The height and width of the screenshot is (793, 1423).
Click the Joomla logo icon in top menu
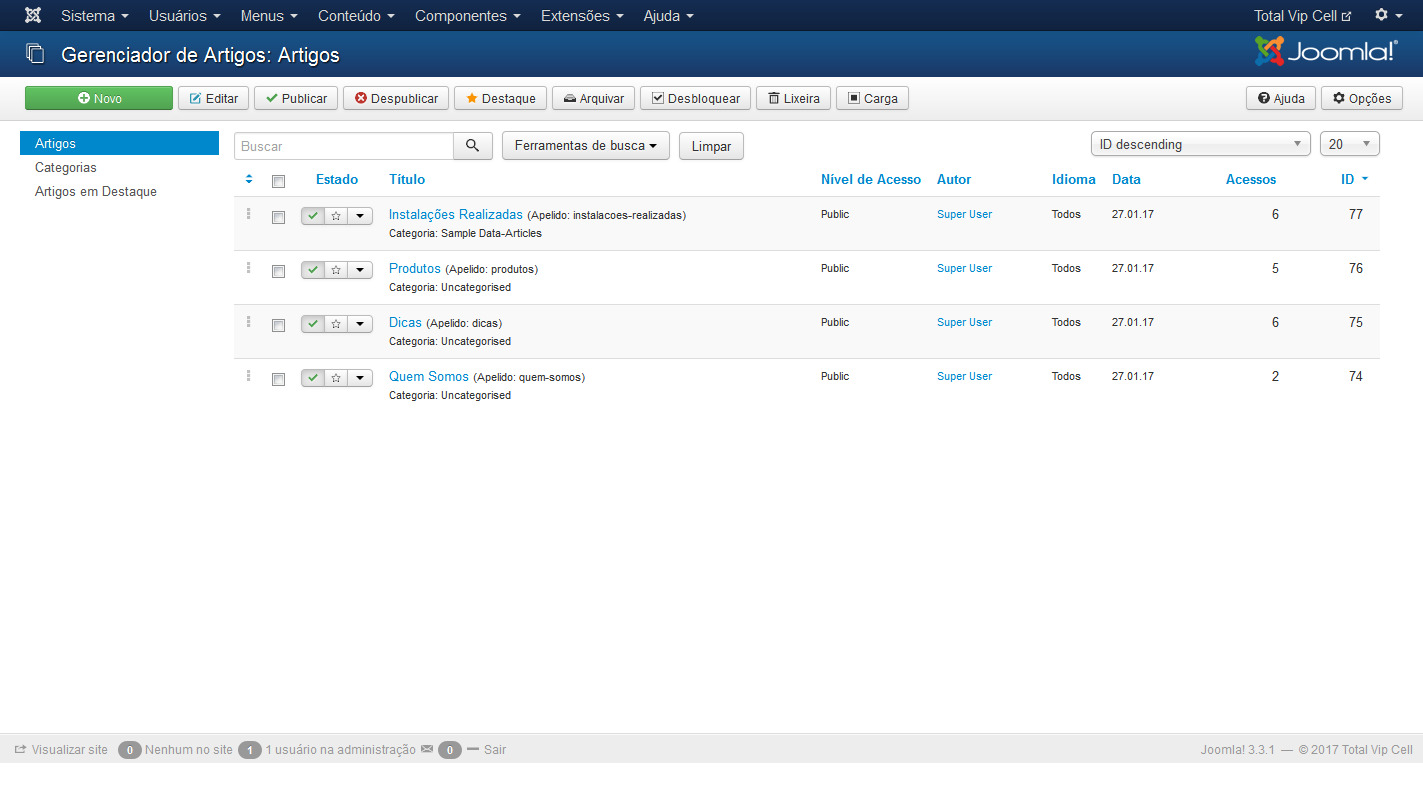tap(33, 15)
